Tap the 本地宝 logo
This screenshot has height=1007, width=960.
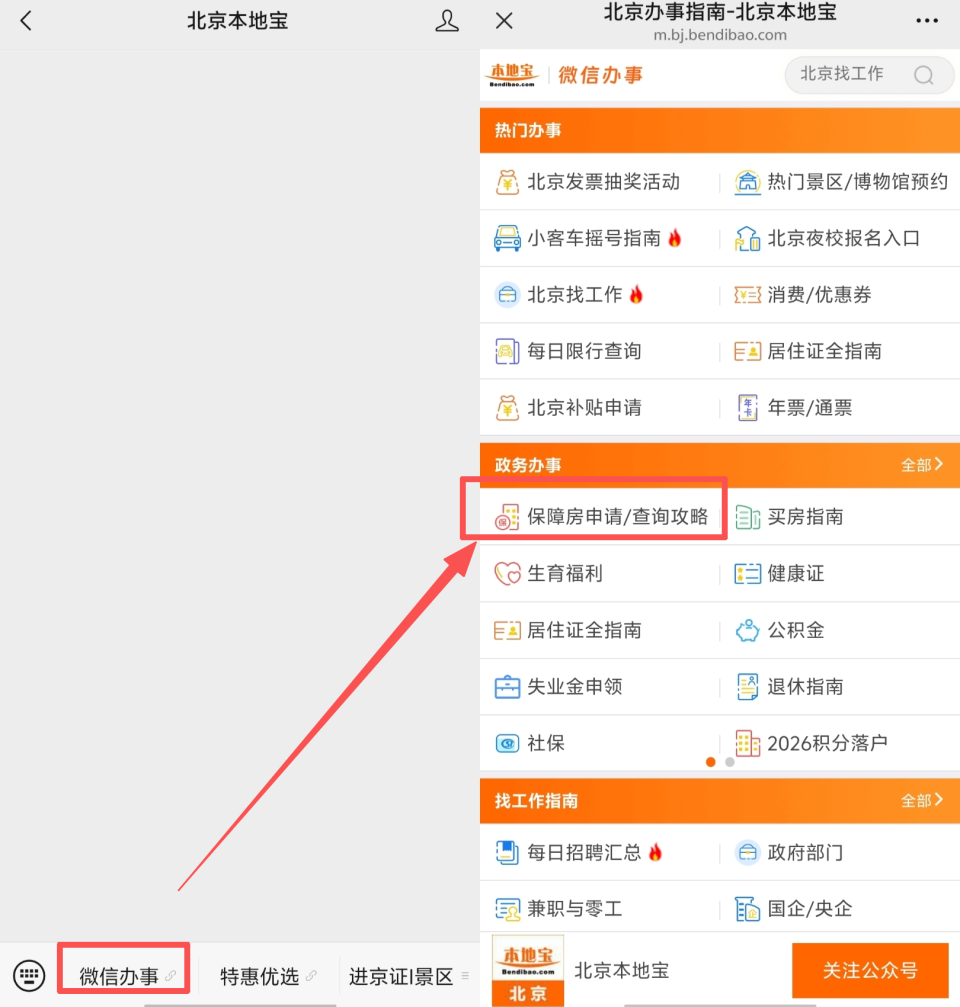click(512, 74)
